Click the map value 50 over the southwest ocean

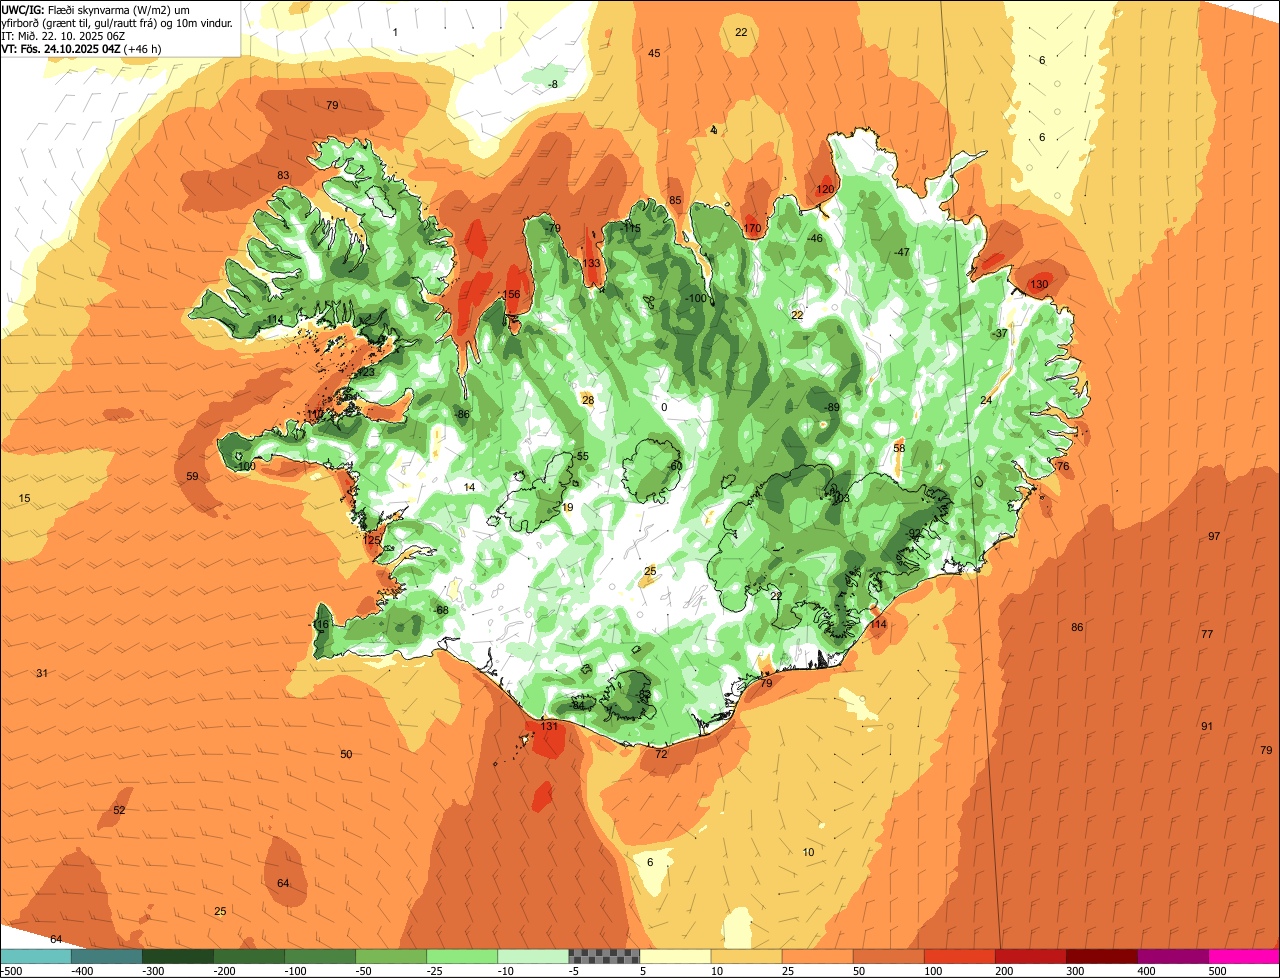346,755
